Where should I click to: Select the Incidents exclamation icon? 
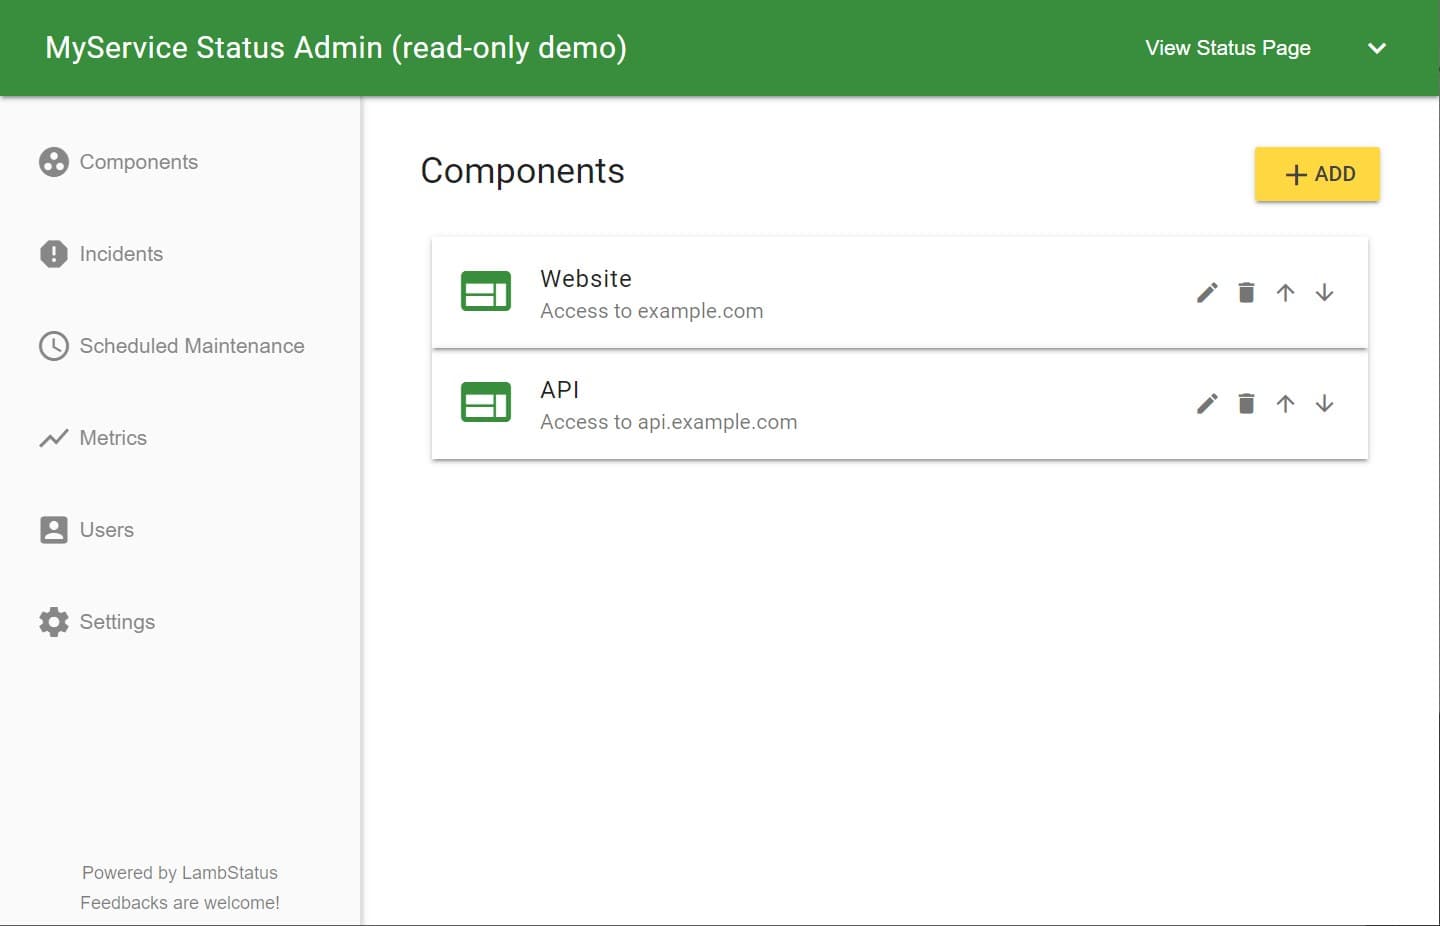[x=53, y=253]
